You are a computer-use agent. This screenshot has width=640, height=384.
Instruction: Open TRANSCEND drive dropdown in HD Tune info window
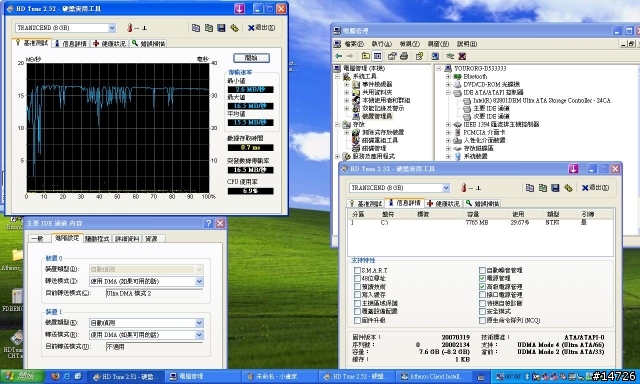pyautogui.click(x=446, y=188)
